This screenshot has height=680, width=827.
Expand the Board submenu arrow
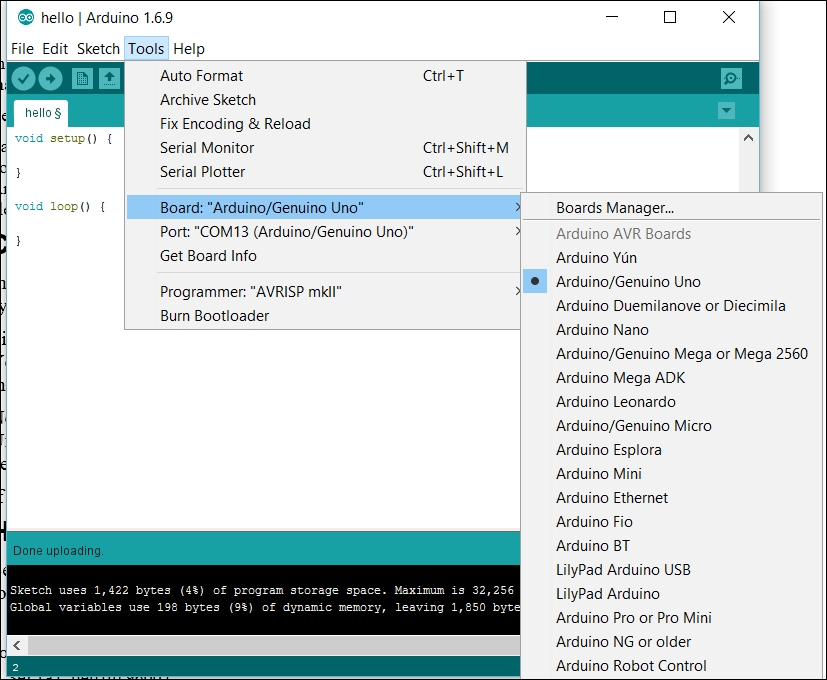517,207
